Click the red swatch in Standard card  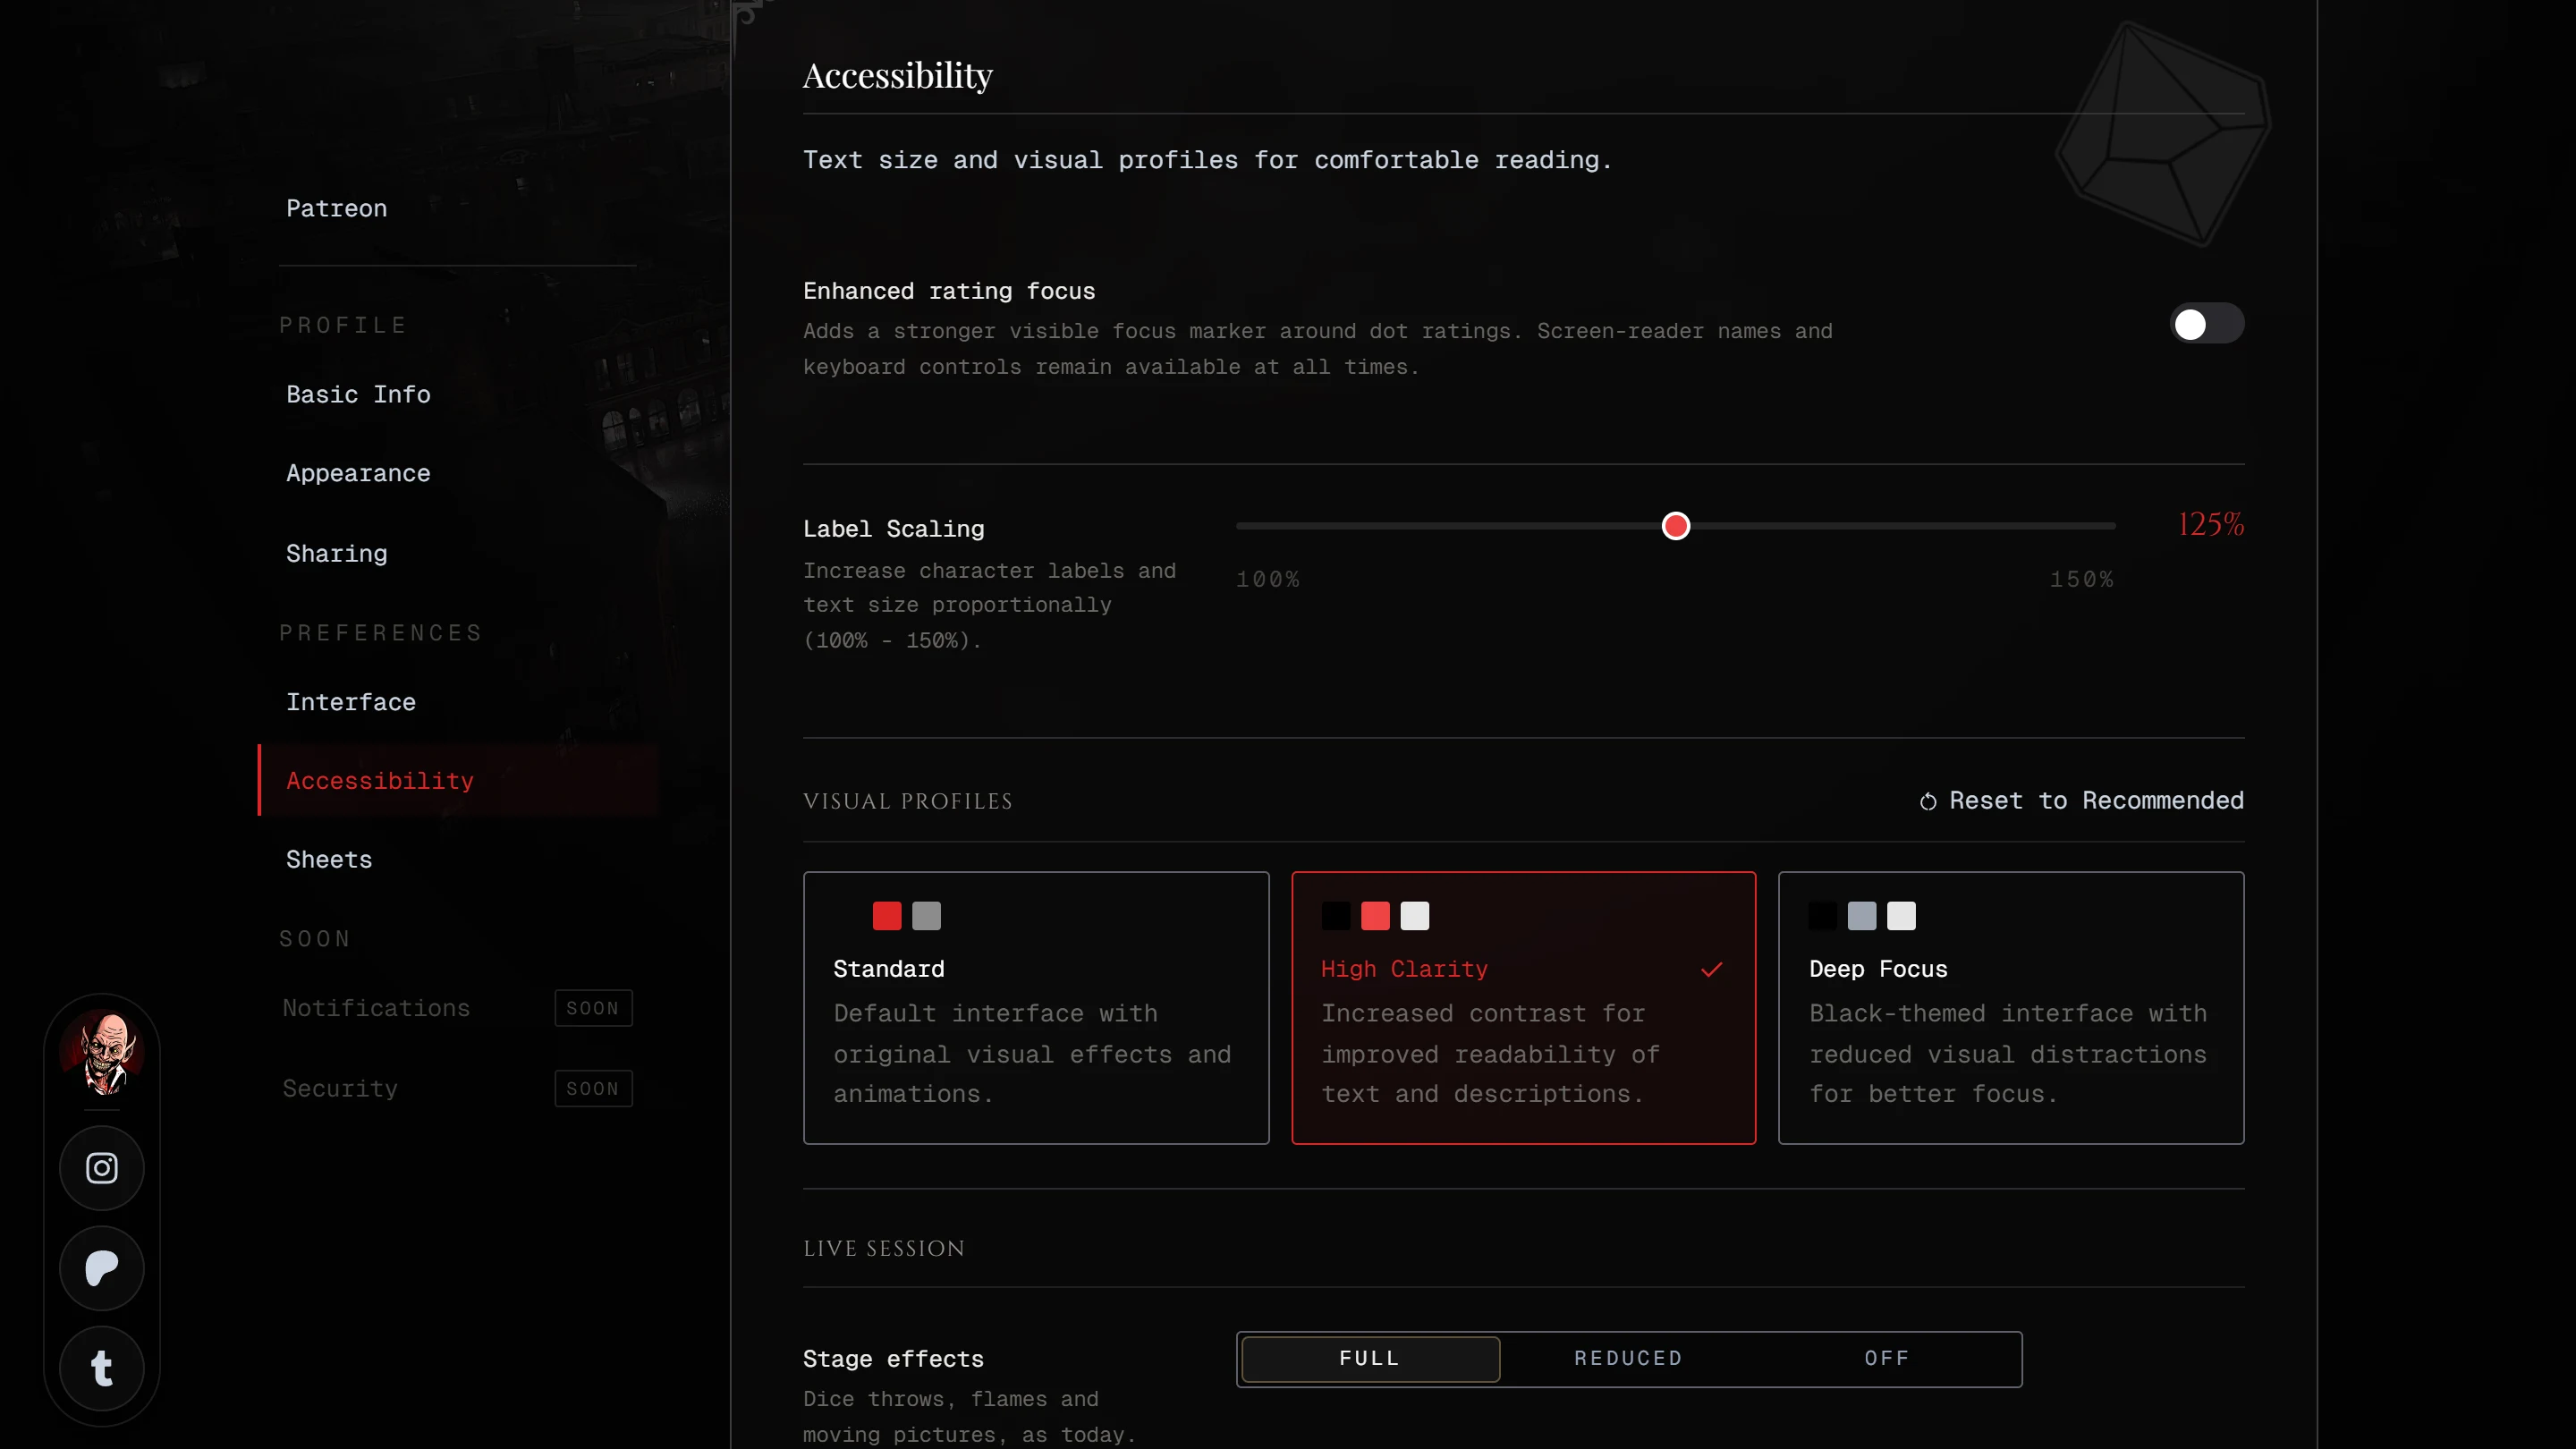pos(887,916)
